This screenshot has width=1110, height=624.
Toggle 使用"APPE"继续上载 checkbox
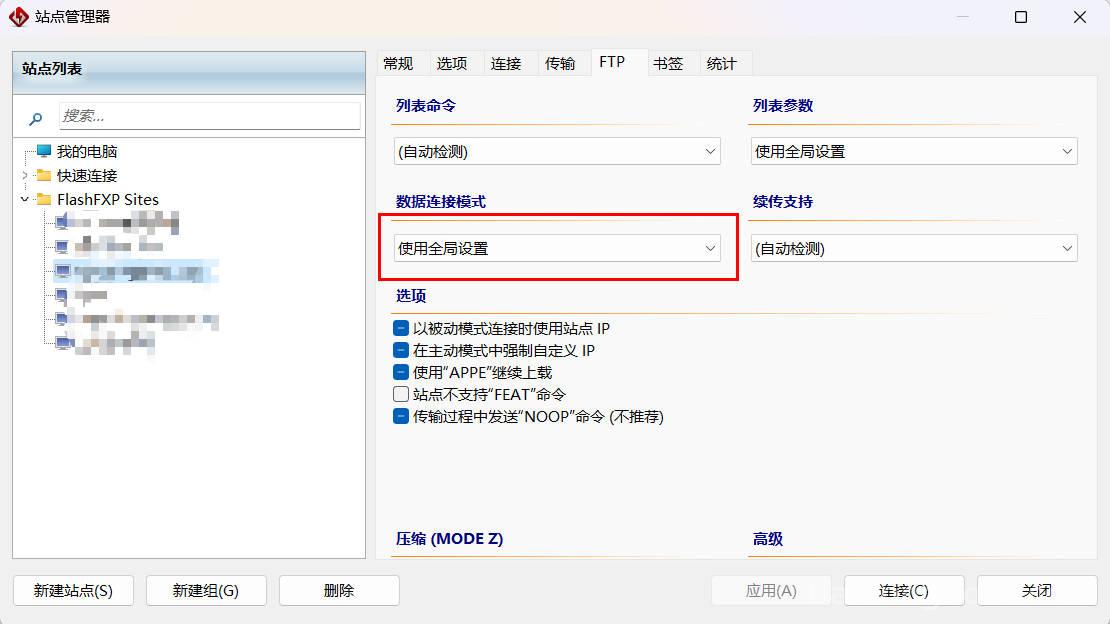[x=401, y=372]
